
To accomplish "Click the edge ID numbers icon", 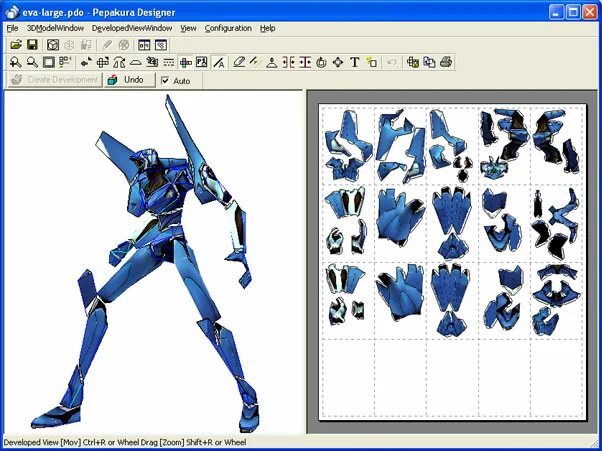I will (x=152, y=62).
